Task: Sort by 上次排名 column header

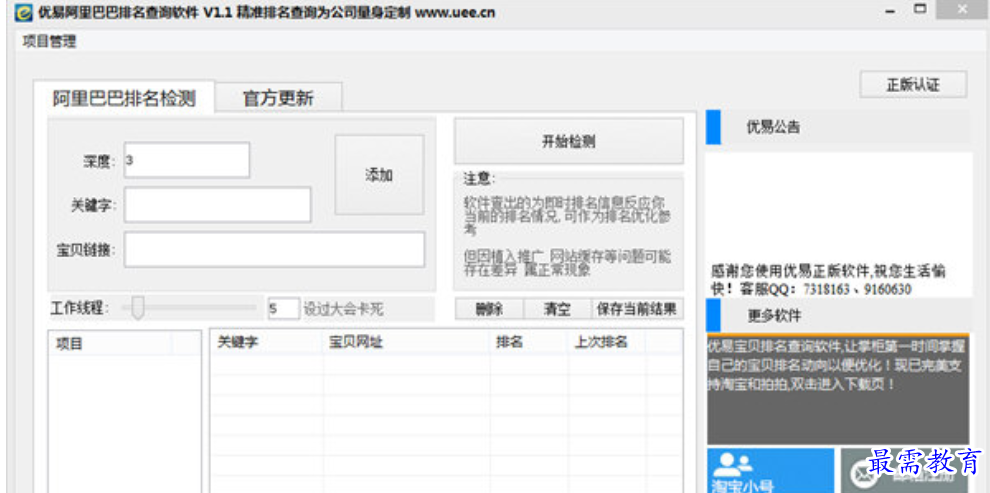Action: [x=606, y=342]
